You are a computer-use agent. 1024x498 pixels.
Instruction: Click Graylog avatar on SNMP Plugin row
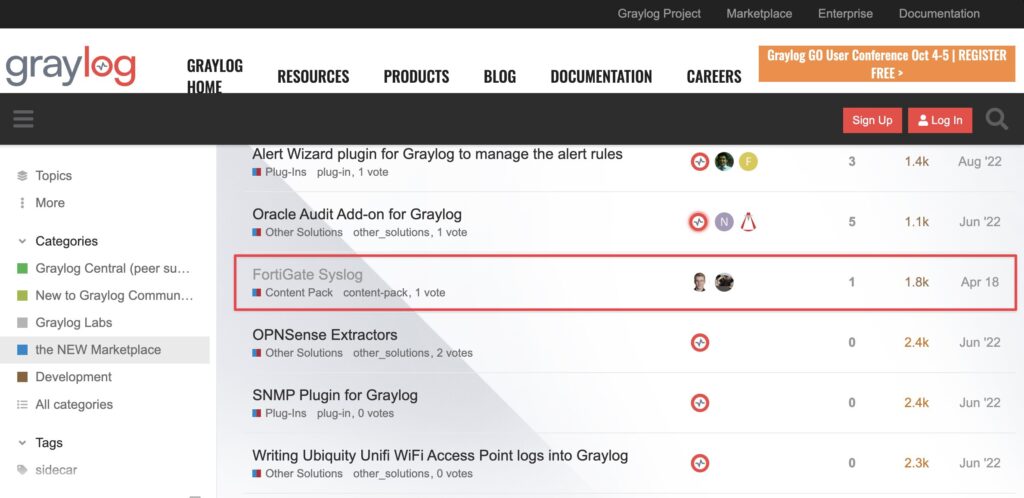pyautogui.click(x=699, y=403)
